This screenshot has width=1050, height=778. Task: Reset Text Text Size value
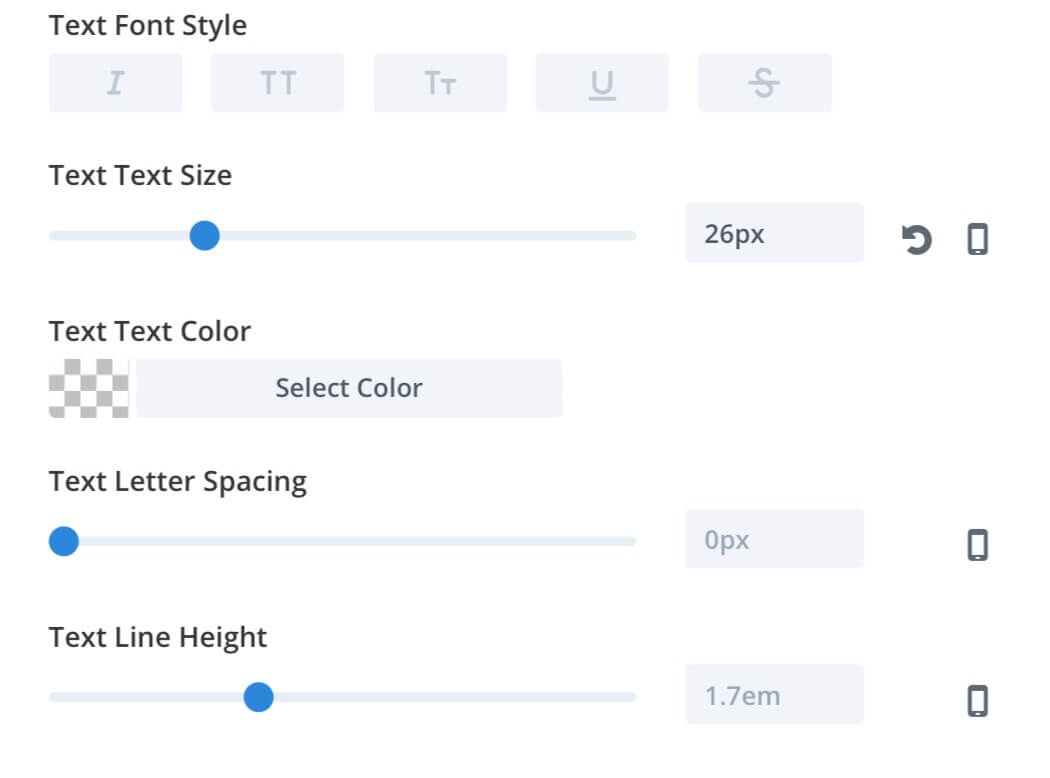[x=916, y=239]
